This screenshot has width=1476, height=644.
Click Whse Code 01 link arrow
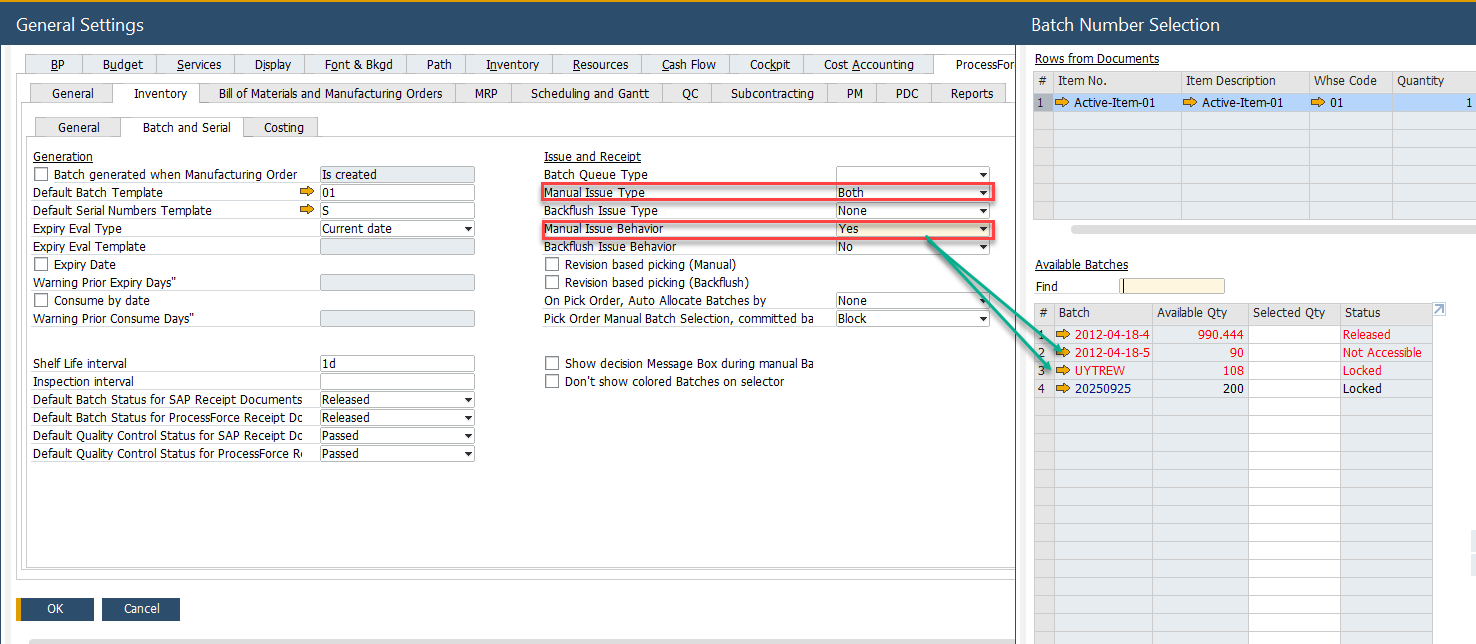(1318, 102)
